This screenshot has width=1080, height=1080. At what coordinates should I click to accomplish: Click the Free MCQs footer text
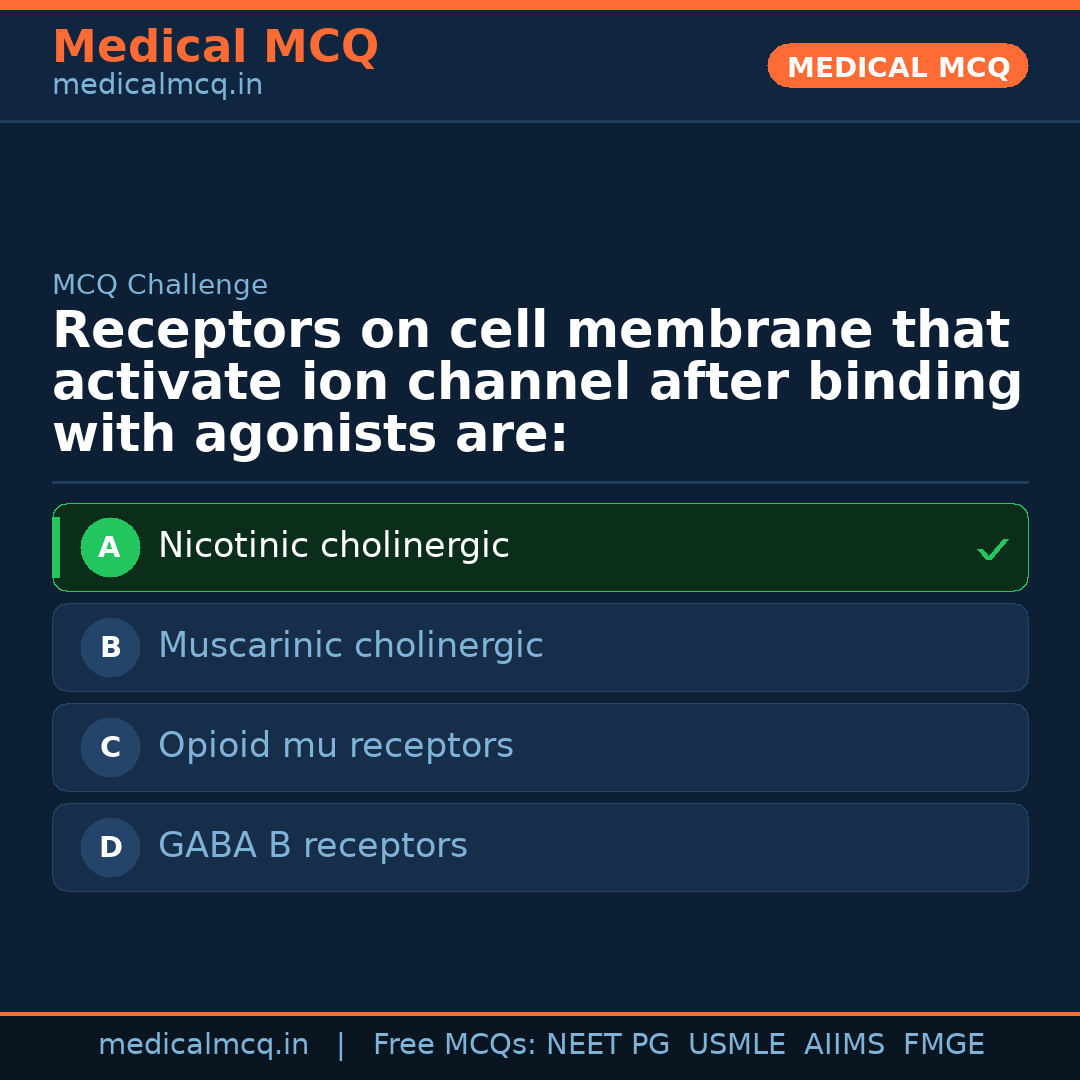click(454, 1045)
